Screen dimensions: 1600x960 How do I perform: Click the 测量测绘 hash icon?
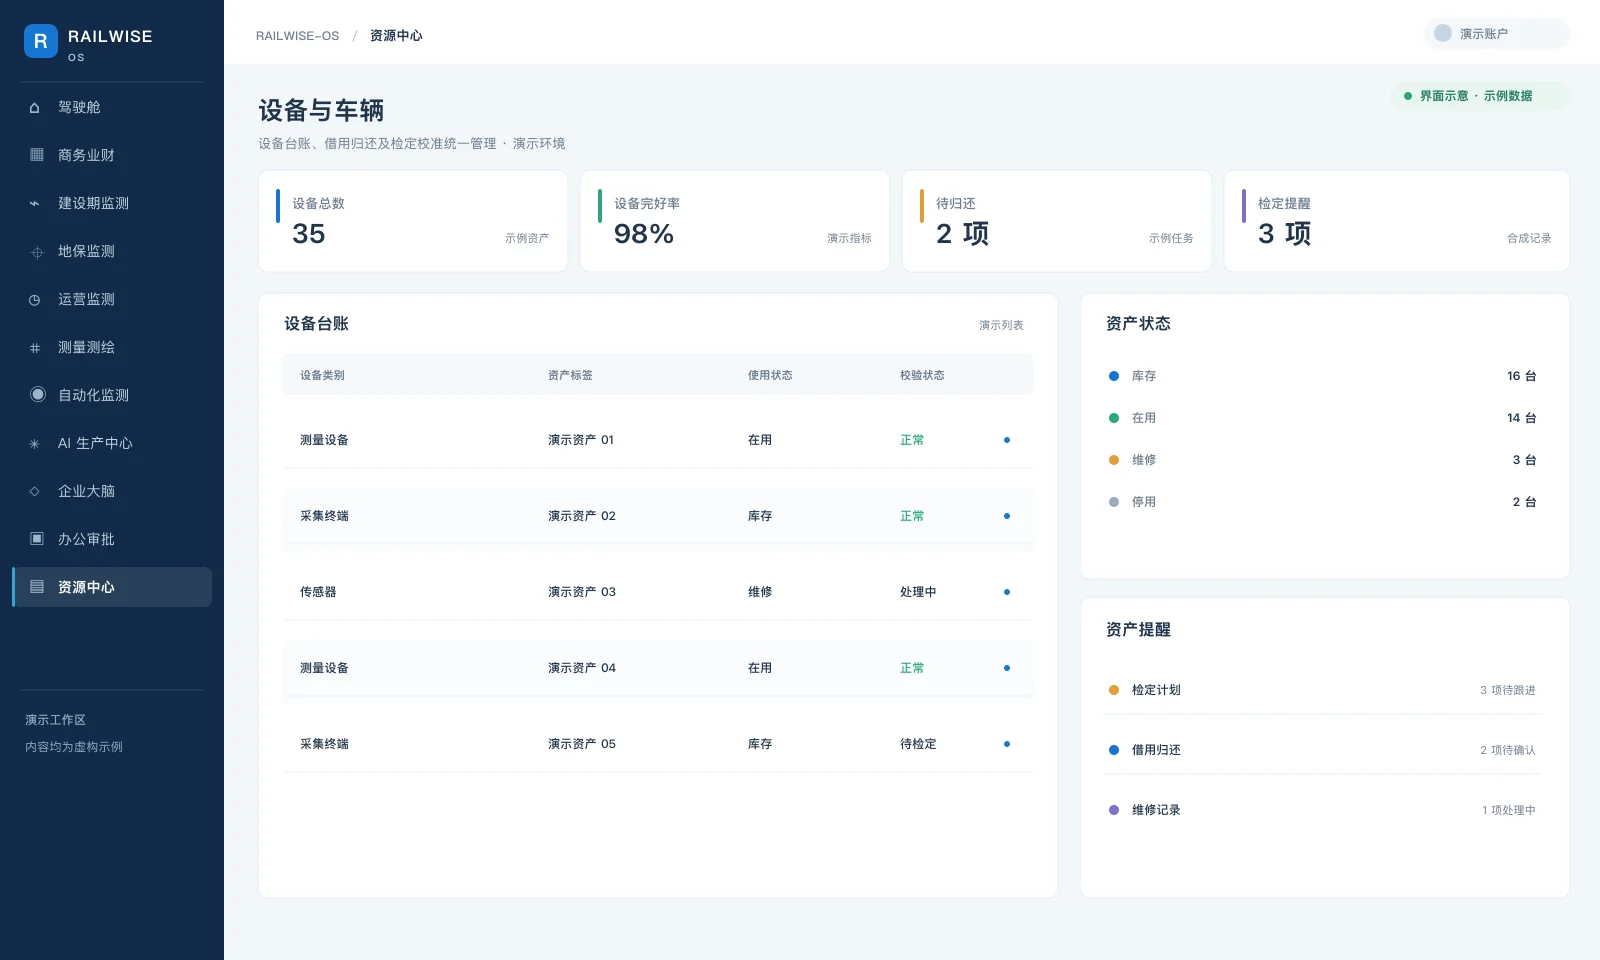(x=35, y=348)
